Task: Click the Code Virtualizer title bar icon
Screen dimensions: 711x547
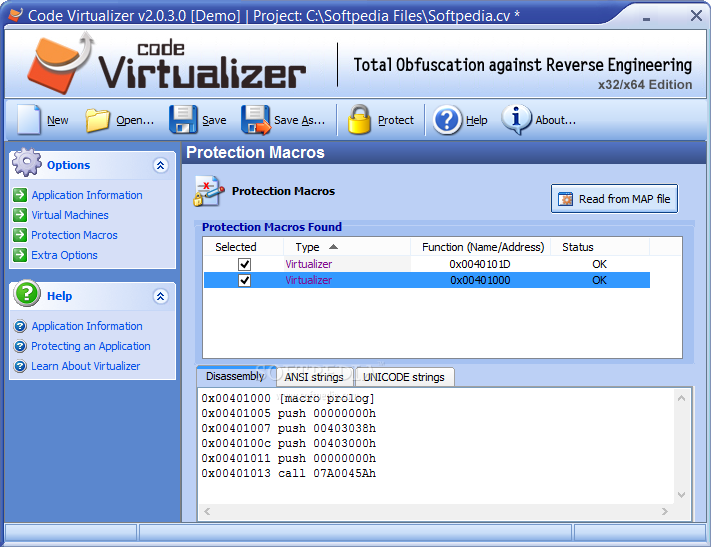Action: 15,15
